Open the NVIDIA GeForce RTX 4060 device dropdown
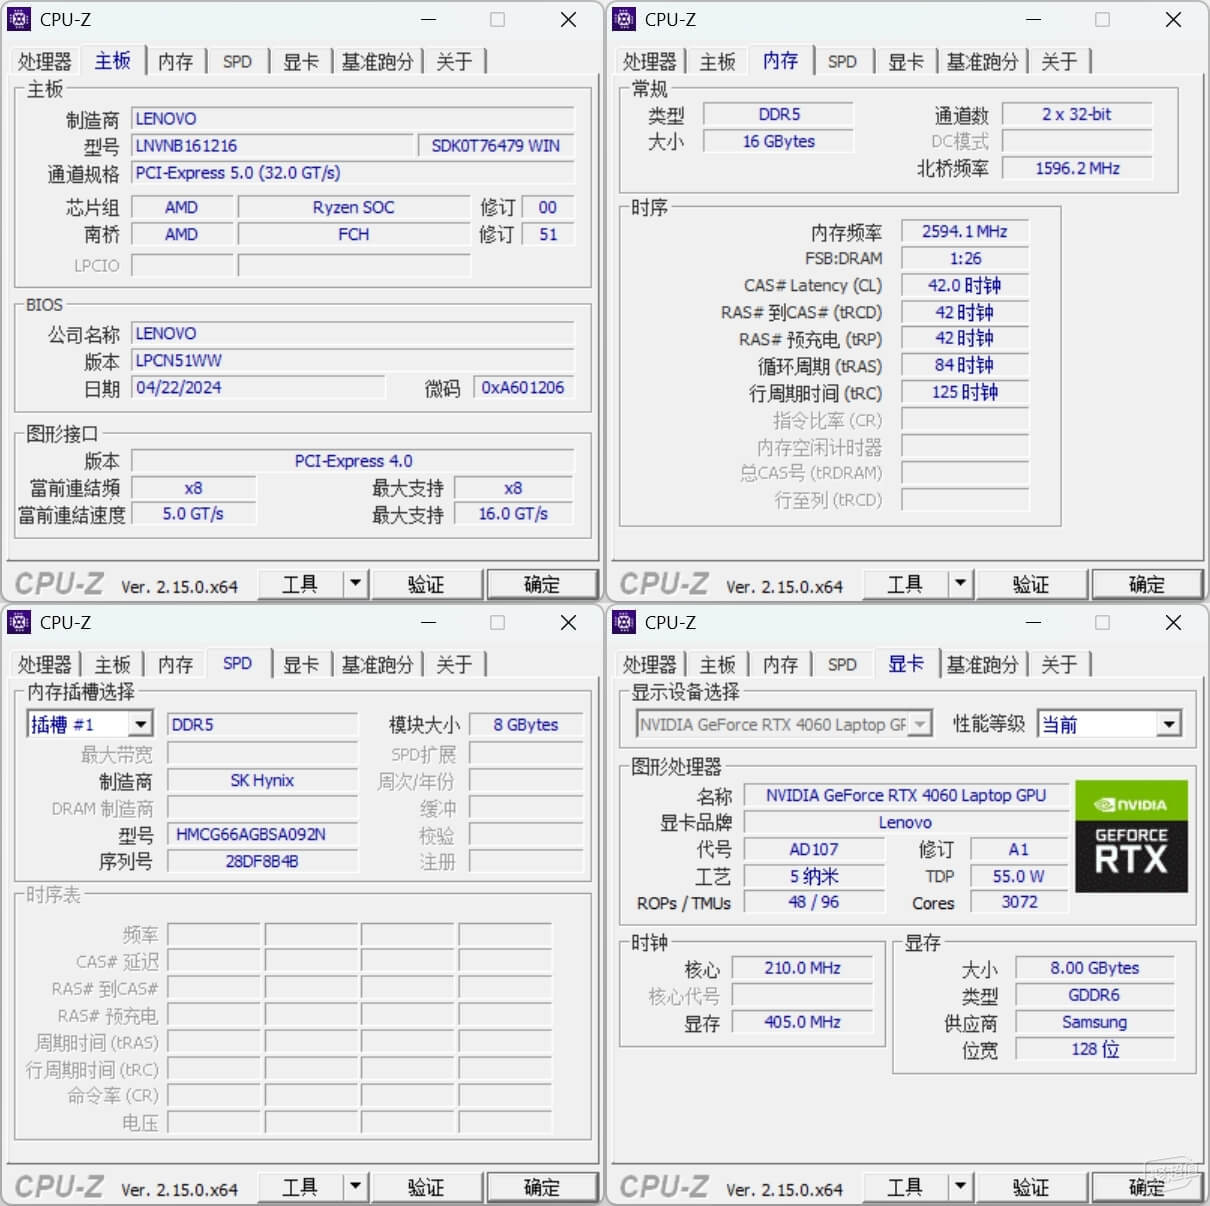1210x1206 pixels. coord(921,724)
